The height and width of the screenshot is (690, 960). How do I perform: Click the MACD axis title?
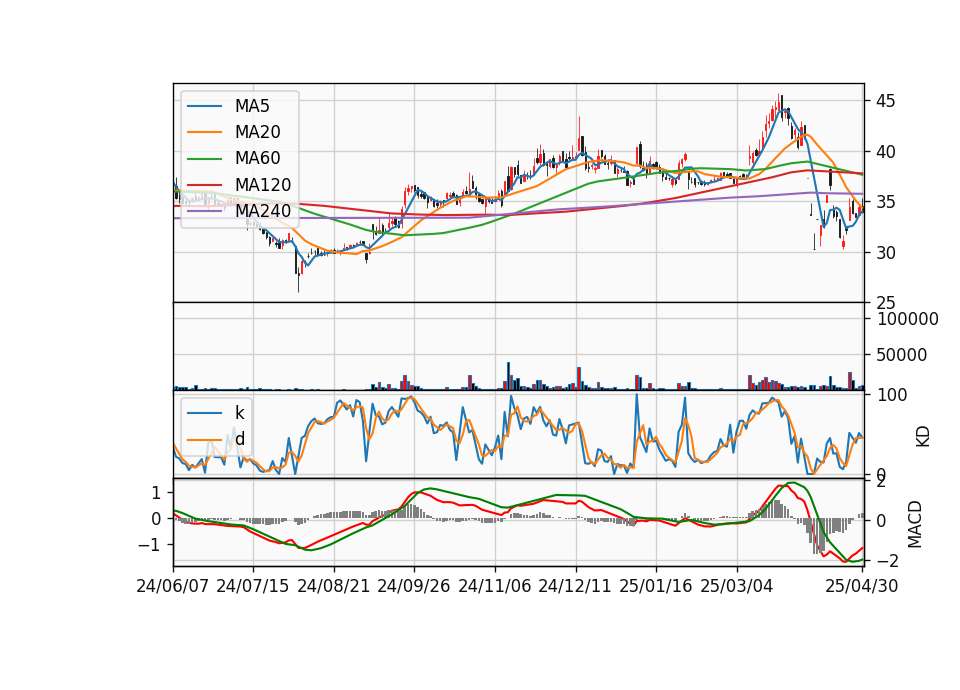914,524
